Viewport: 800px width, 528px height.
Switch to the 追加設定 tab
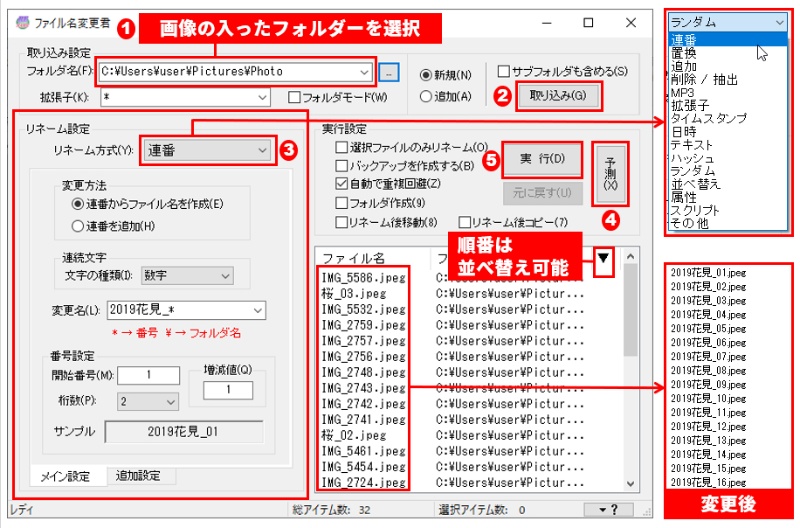click(138, 476)
